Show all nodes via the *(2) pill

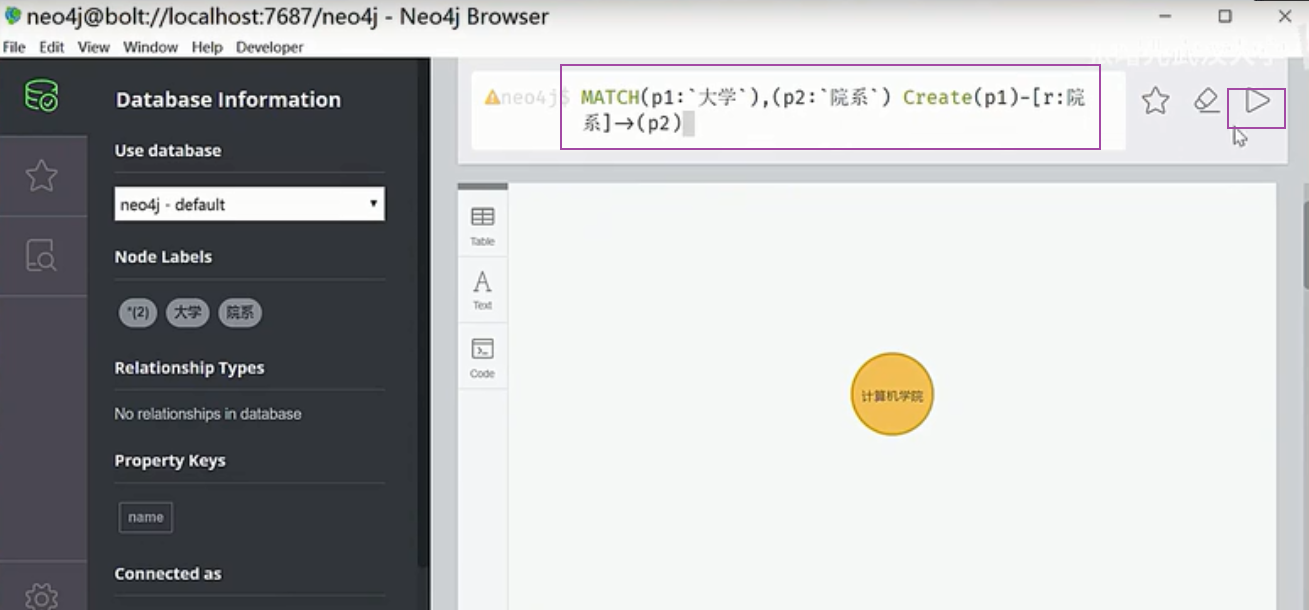138,312
